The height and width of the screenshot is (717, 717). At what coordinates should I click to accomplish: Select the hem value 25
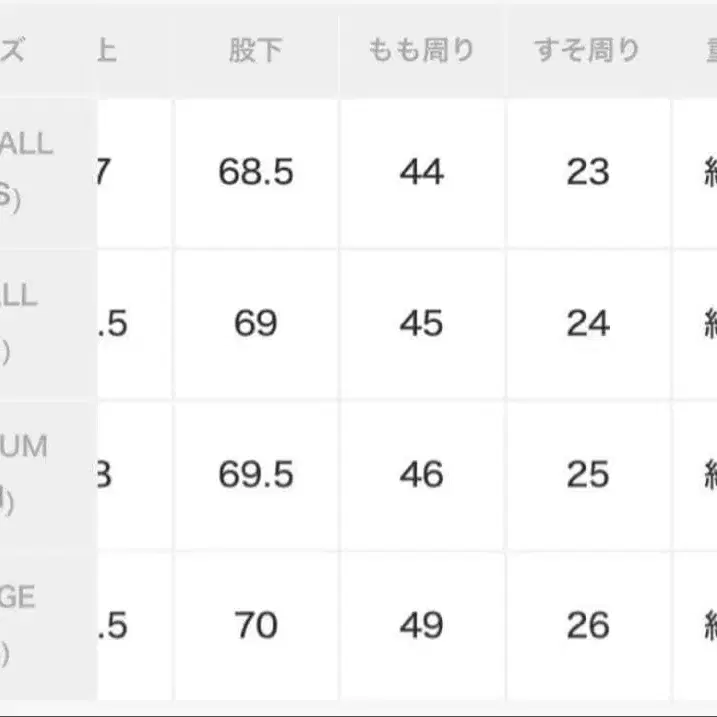(587, 475)
